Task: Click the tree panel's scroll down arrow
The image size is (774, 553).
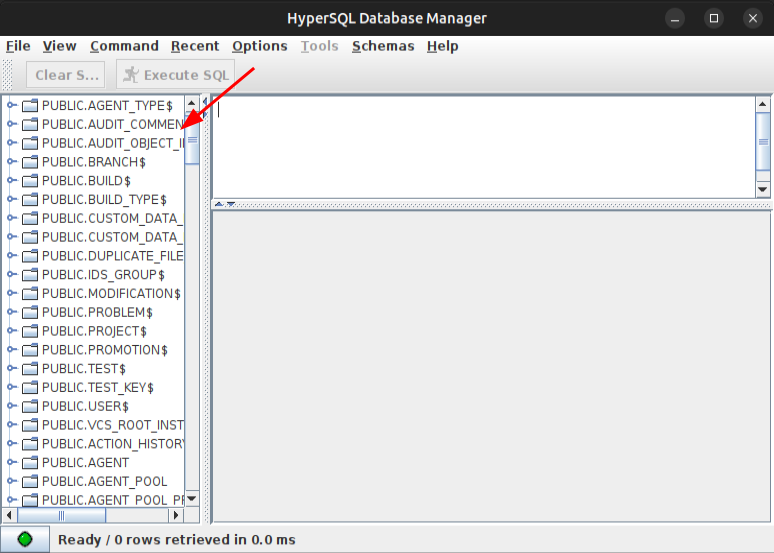Action: pos(192,498)
